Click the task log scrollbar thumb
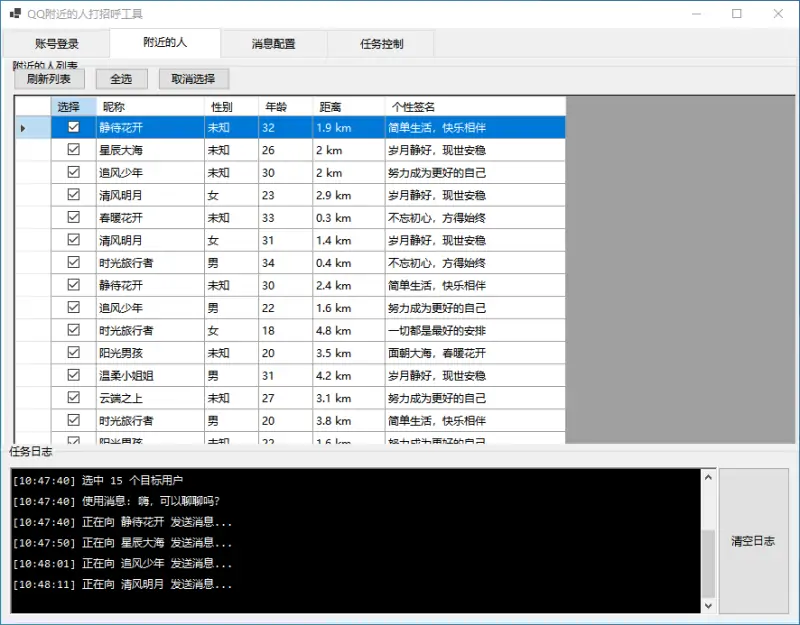Image resolution: width=800 pixels, height=625 pixels. tap(708, 562)
